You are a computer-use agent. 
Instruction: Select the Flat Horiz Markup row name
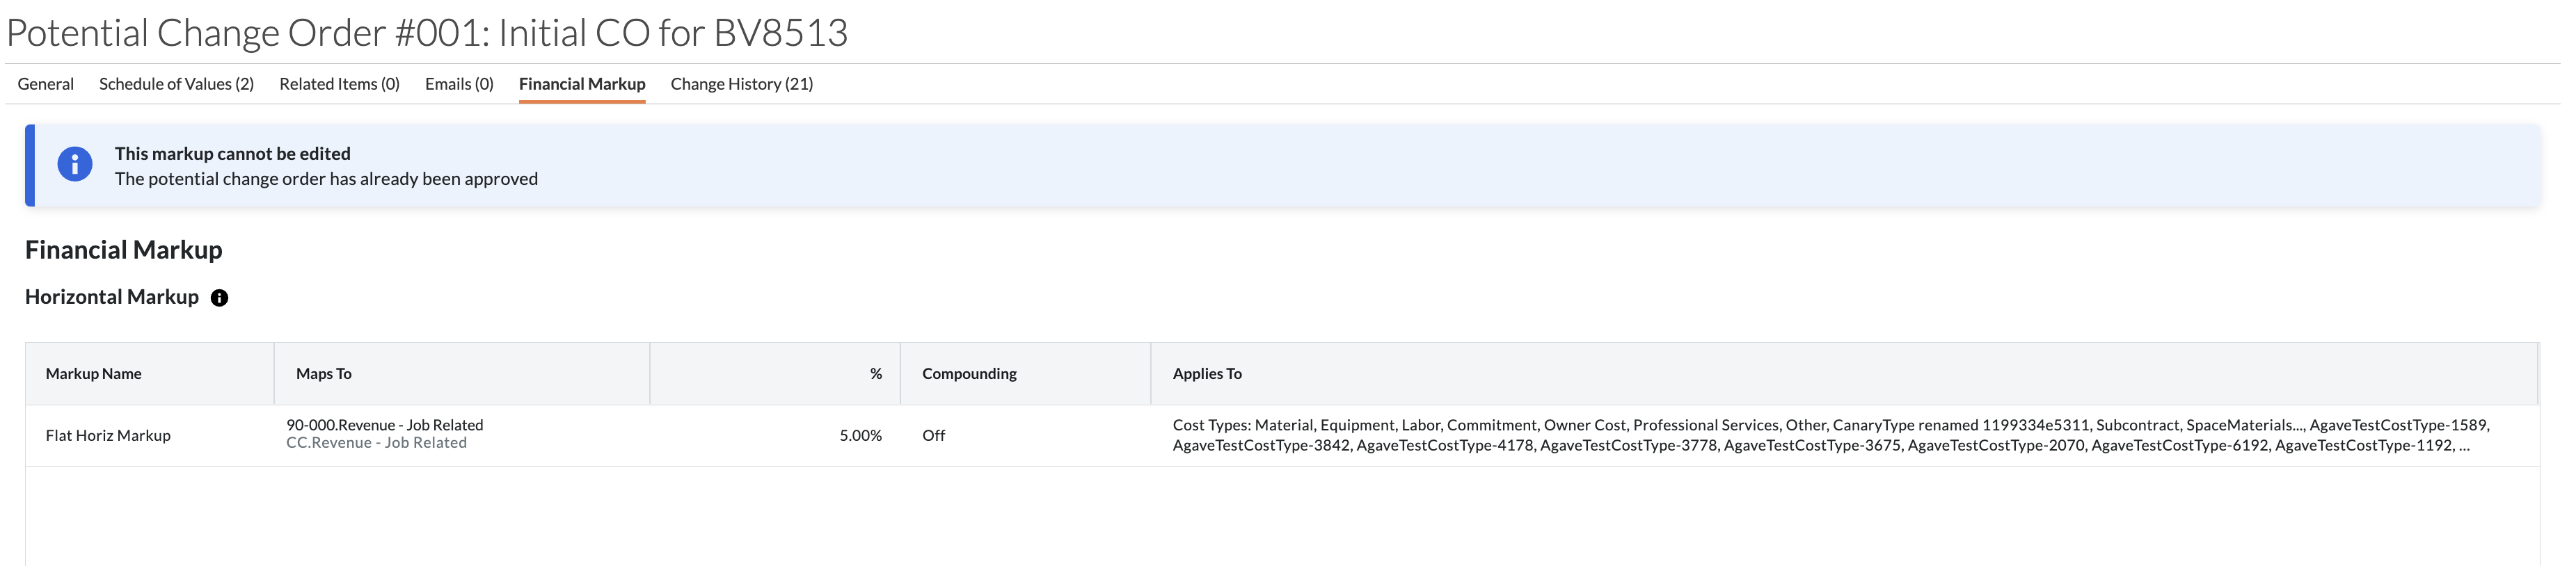(x=108, y=436)
